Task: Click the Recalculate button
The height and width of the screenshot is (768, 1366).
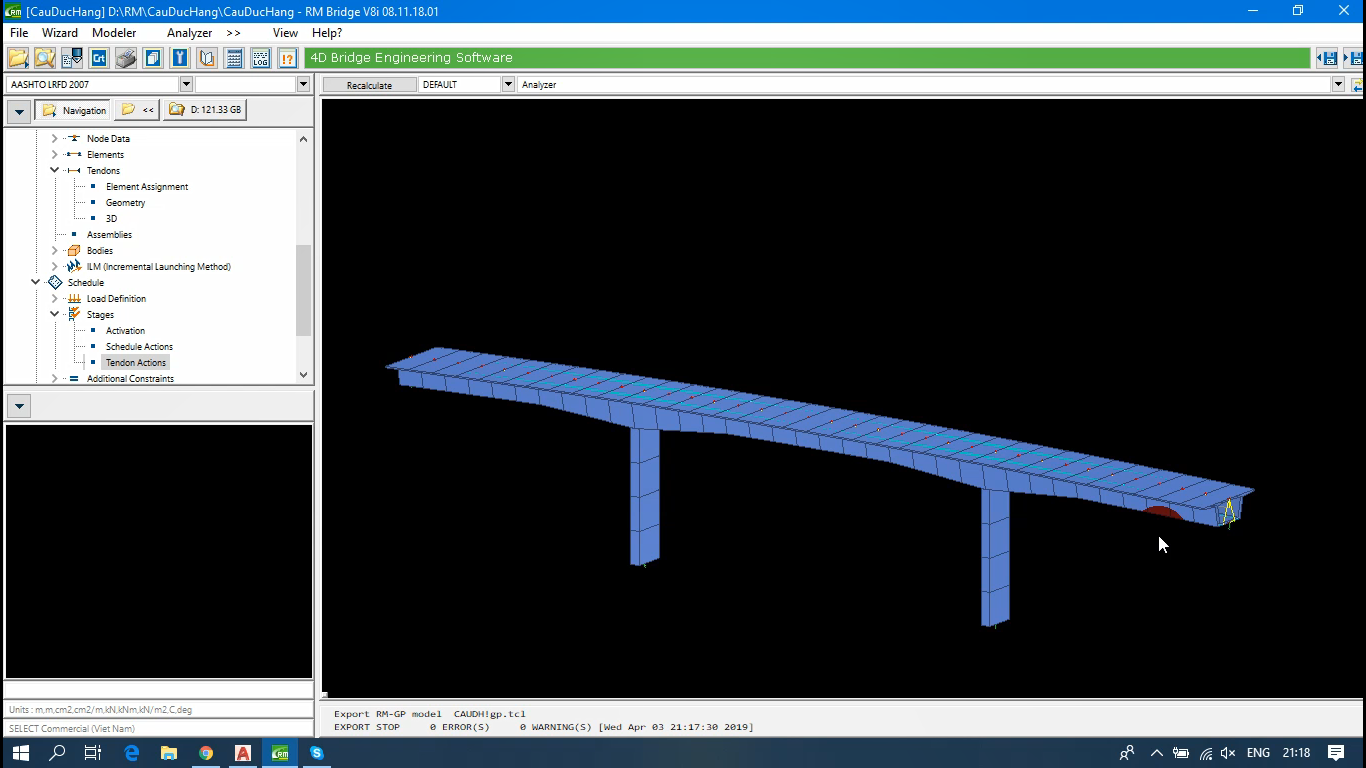Action: pyautogui.click(x=369, y=85)
